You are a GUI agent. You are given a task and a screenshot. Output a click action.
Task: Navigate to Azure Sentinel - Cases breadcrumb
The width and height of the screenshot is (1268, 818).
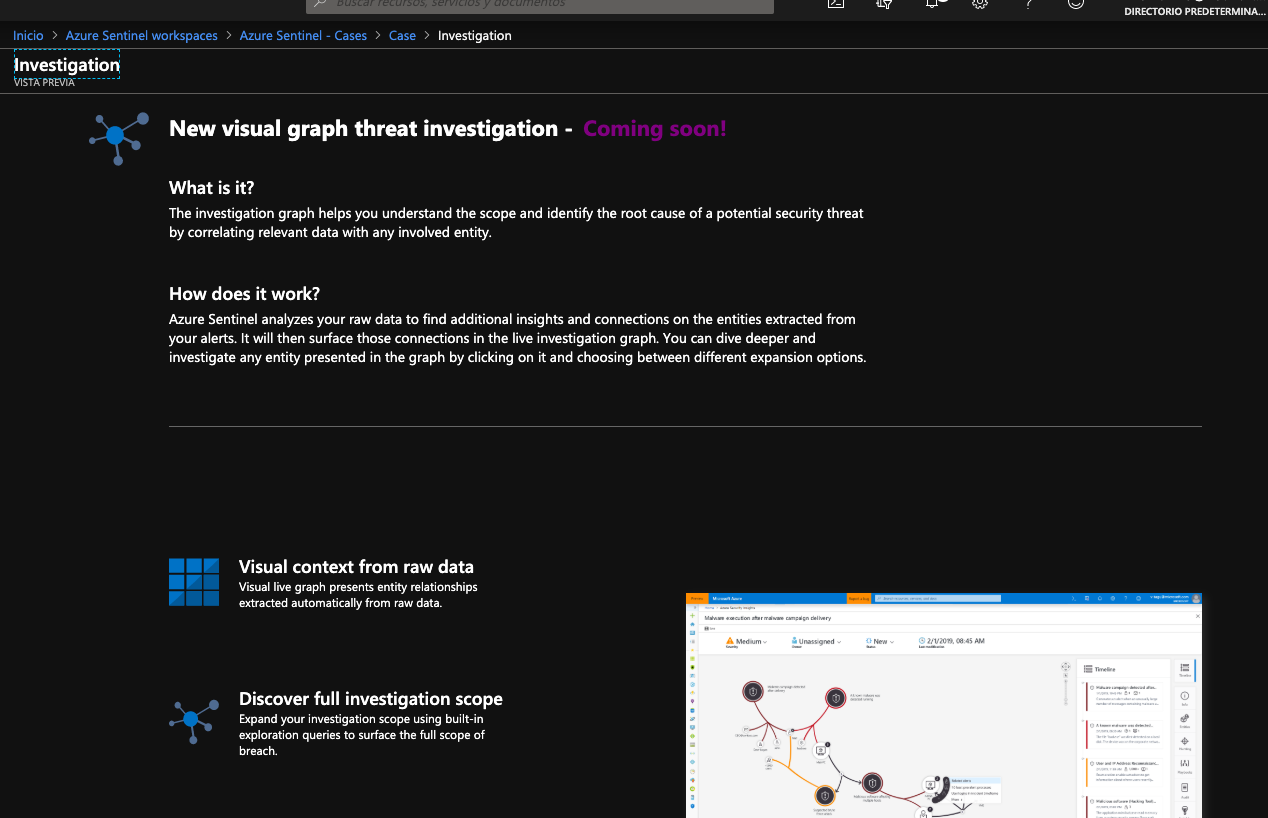pyautogui.click(x=303, y=35)
